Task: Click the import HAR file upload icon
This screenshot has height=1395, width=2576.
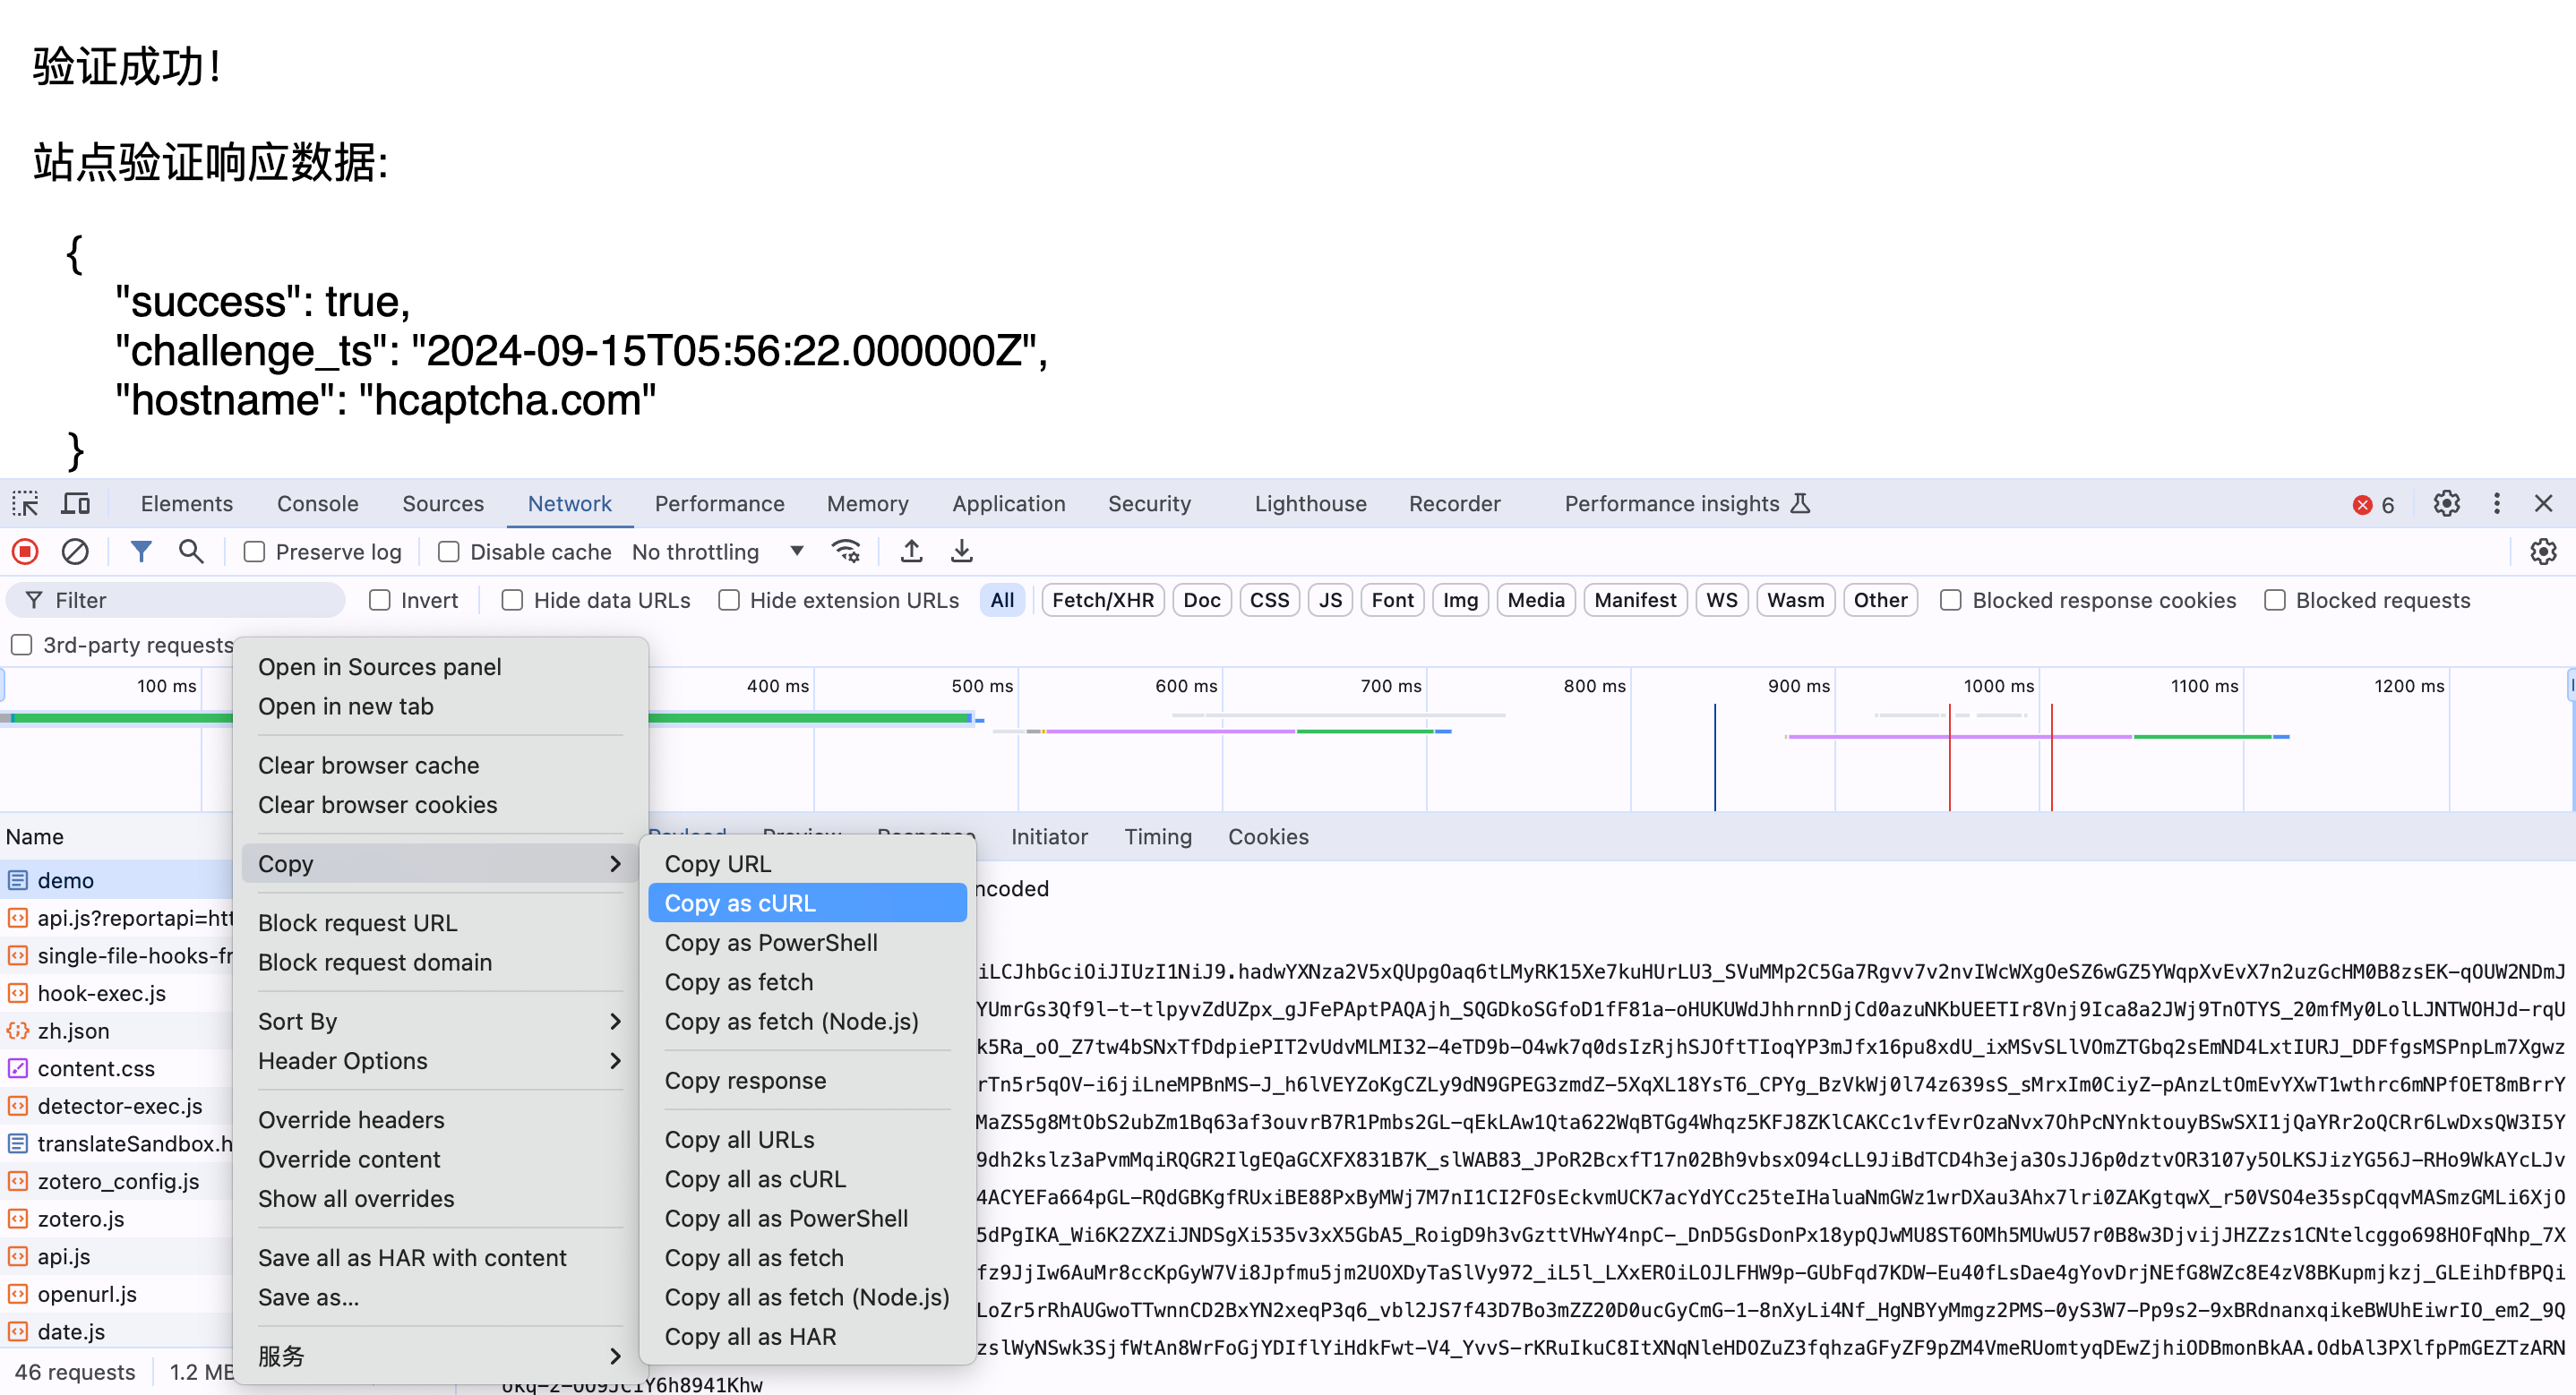Action: (x=911, y=552)
